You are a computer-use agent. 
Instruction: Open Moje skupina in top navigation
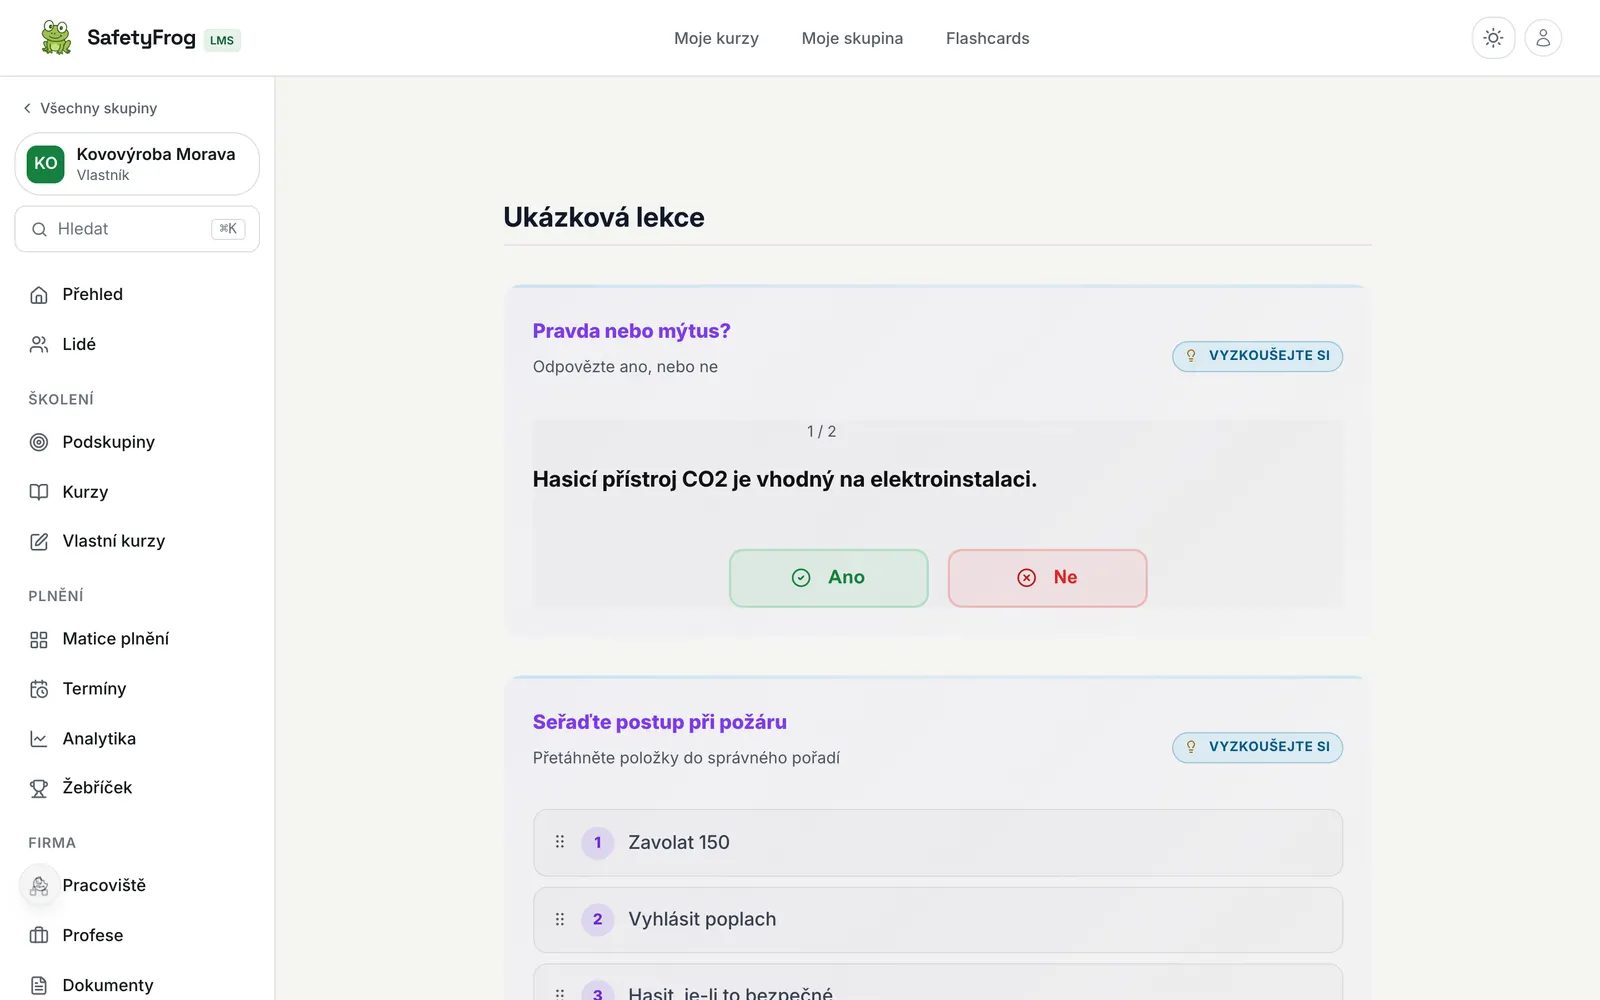[852, 38]
